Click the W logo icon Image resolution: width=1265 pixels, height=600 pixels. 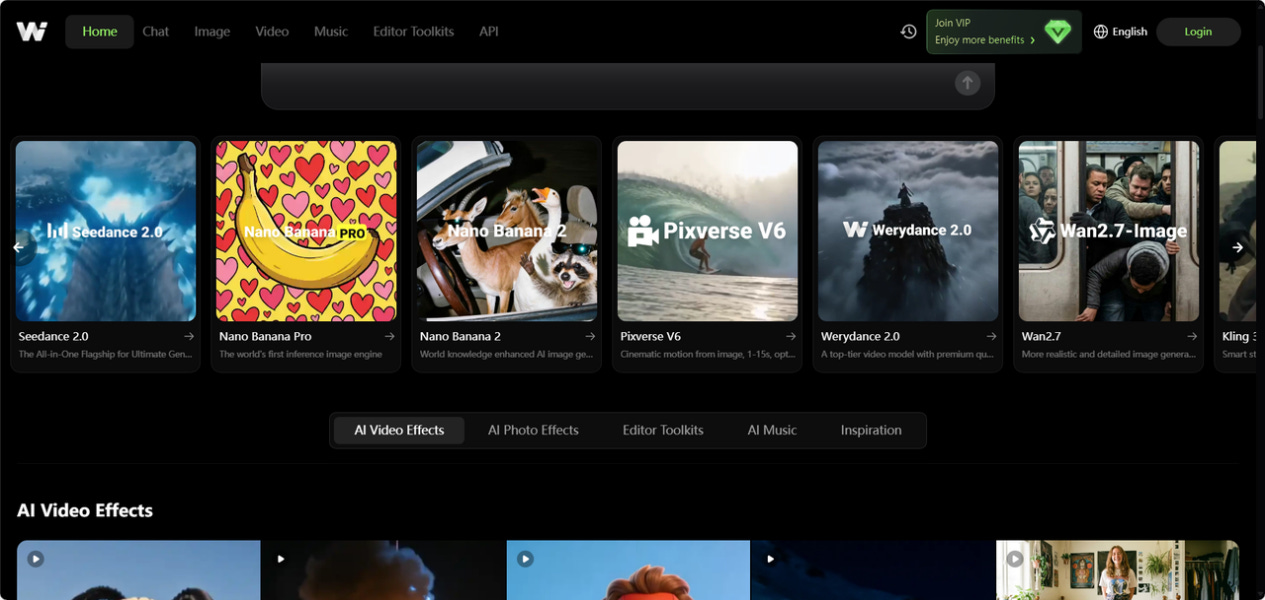point(32,32)
